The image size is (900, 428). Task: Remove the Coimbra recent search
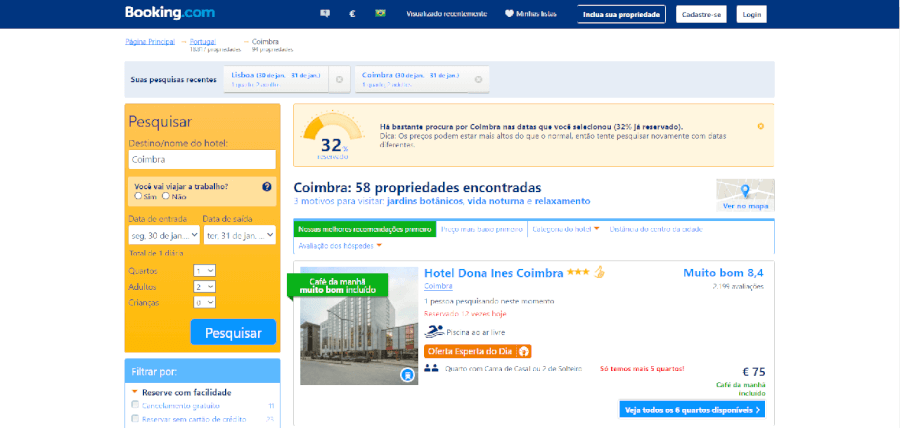(x=478, y=79)
